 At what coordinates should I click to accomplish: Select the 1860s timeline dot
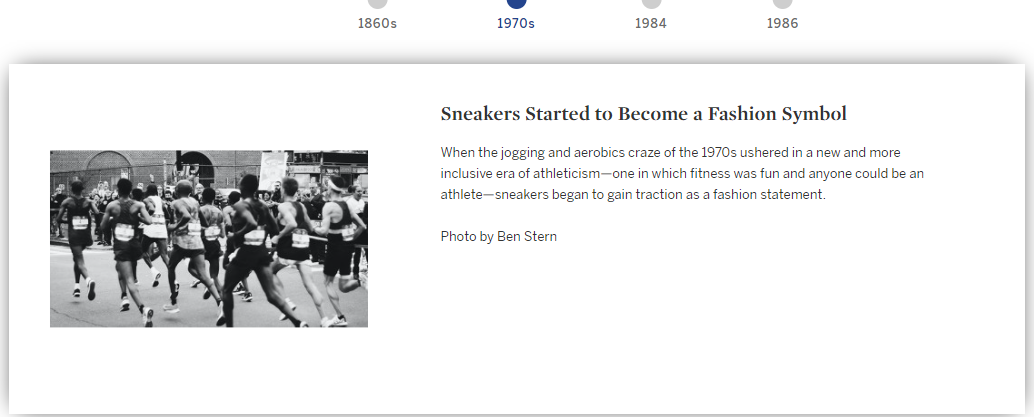[x=377, y=3]
